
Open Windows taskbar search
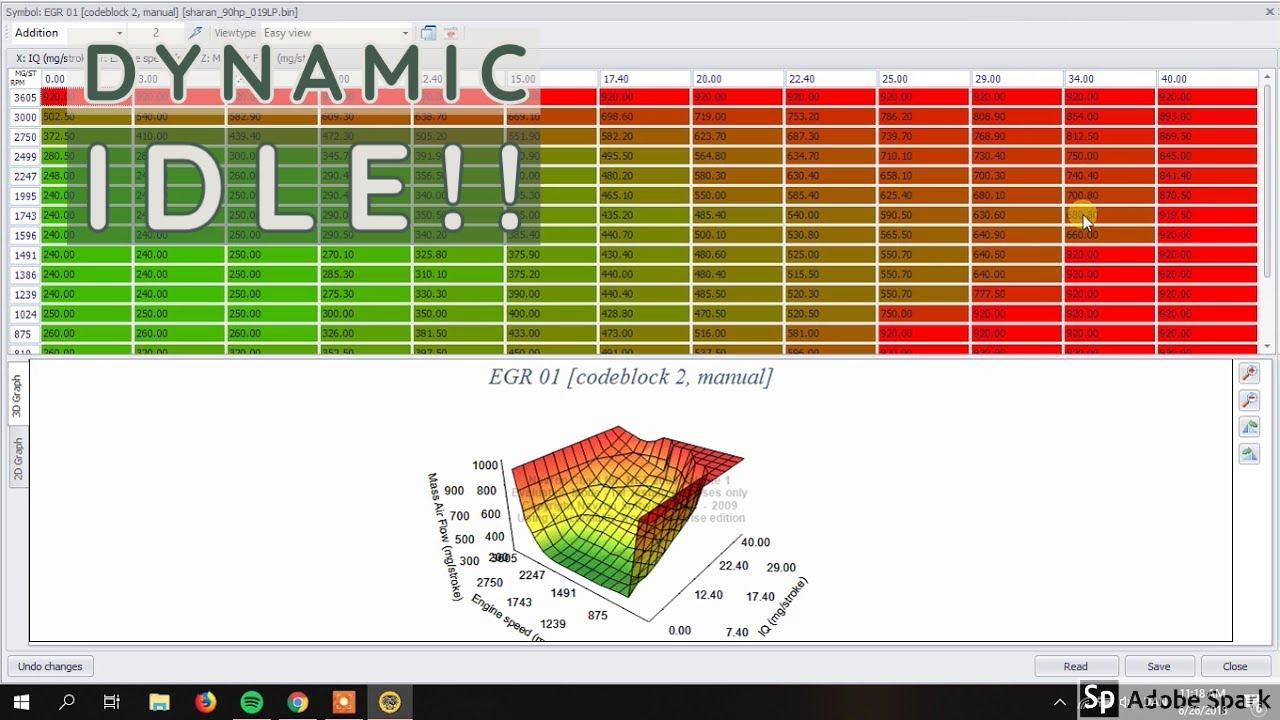coord(67,702)
